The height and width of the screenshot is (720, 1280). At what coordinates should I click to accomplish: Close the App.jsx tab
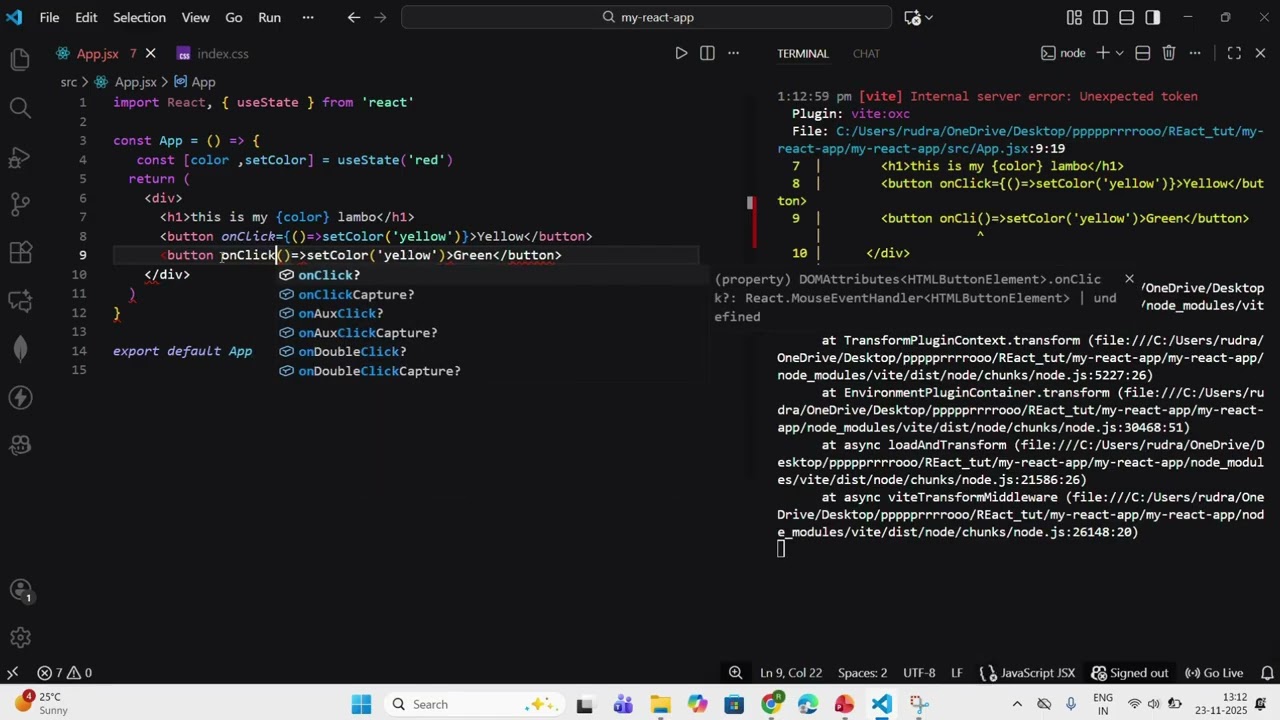pyautogui.click(x=151, y=53)
